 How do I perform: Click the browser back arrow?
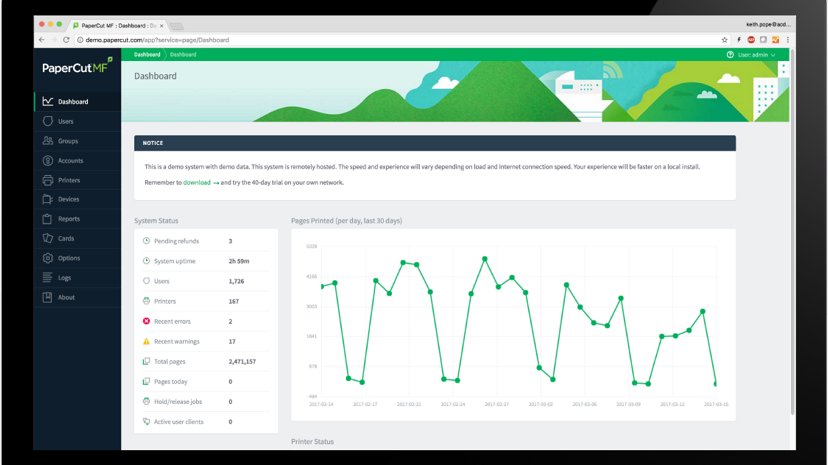point(42,40)
